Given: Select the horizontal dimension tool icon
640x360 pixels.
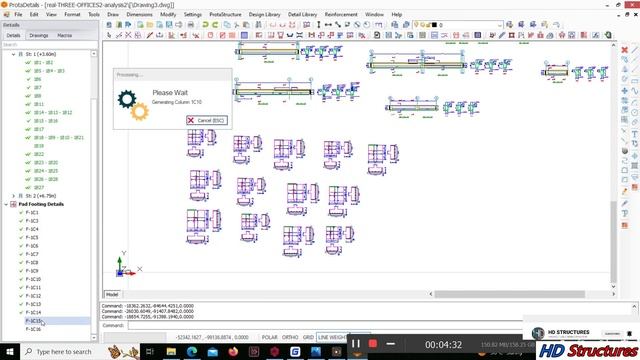Looking at the screenshot, I should [328, 25].
